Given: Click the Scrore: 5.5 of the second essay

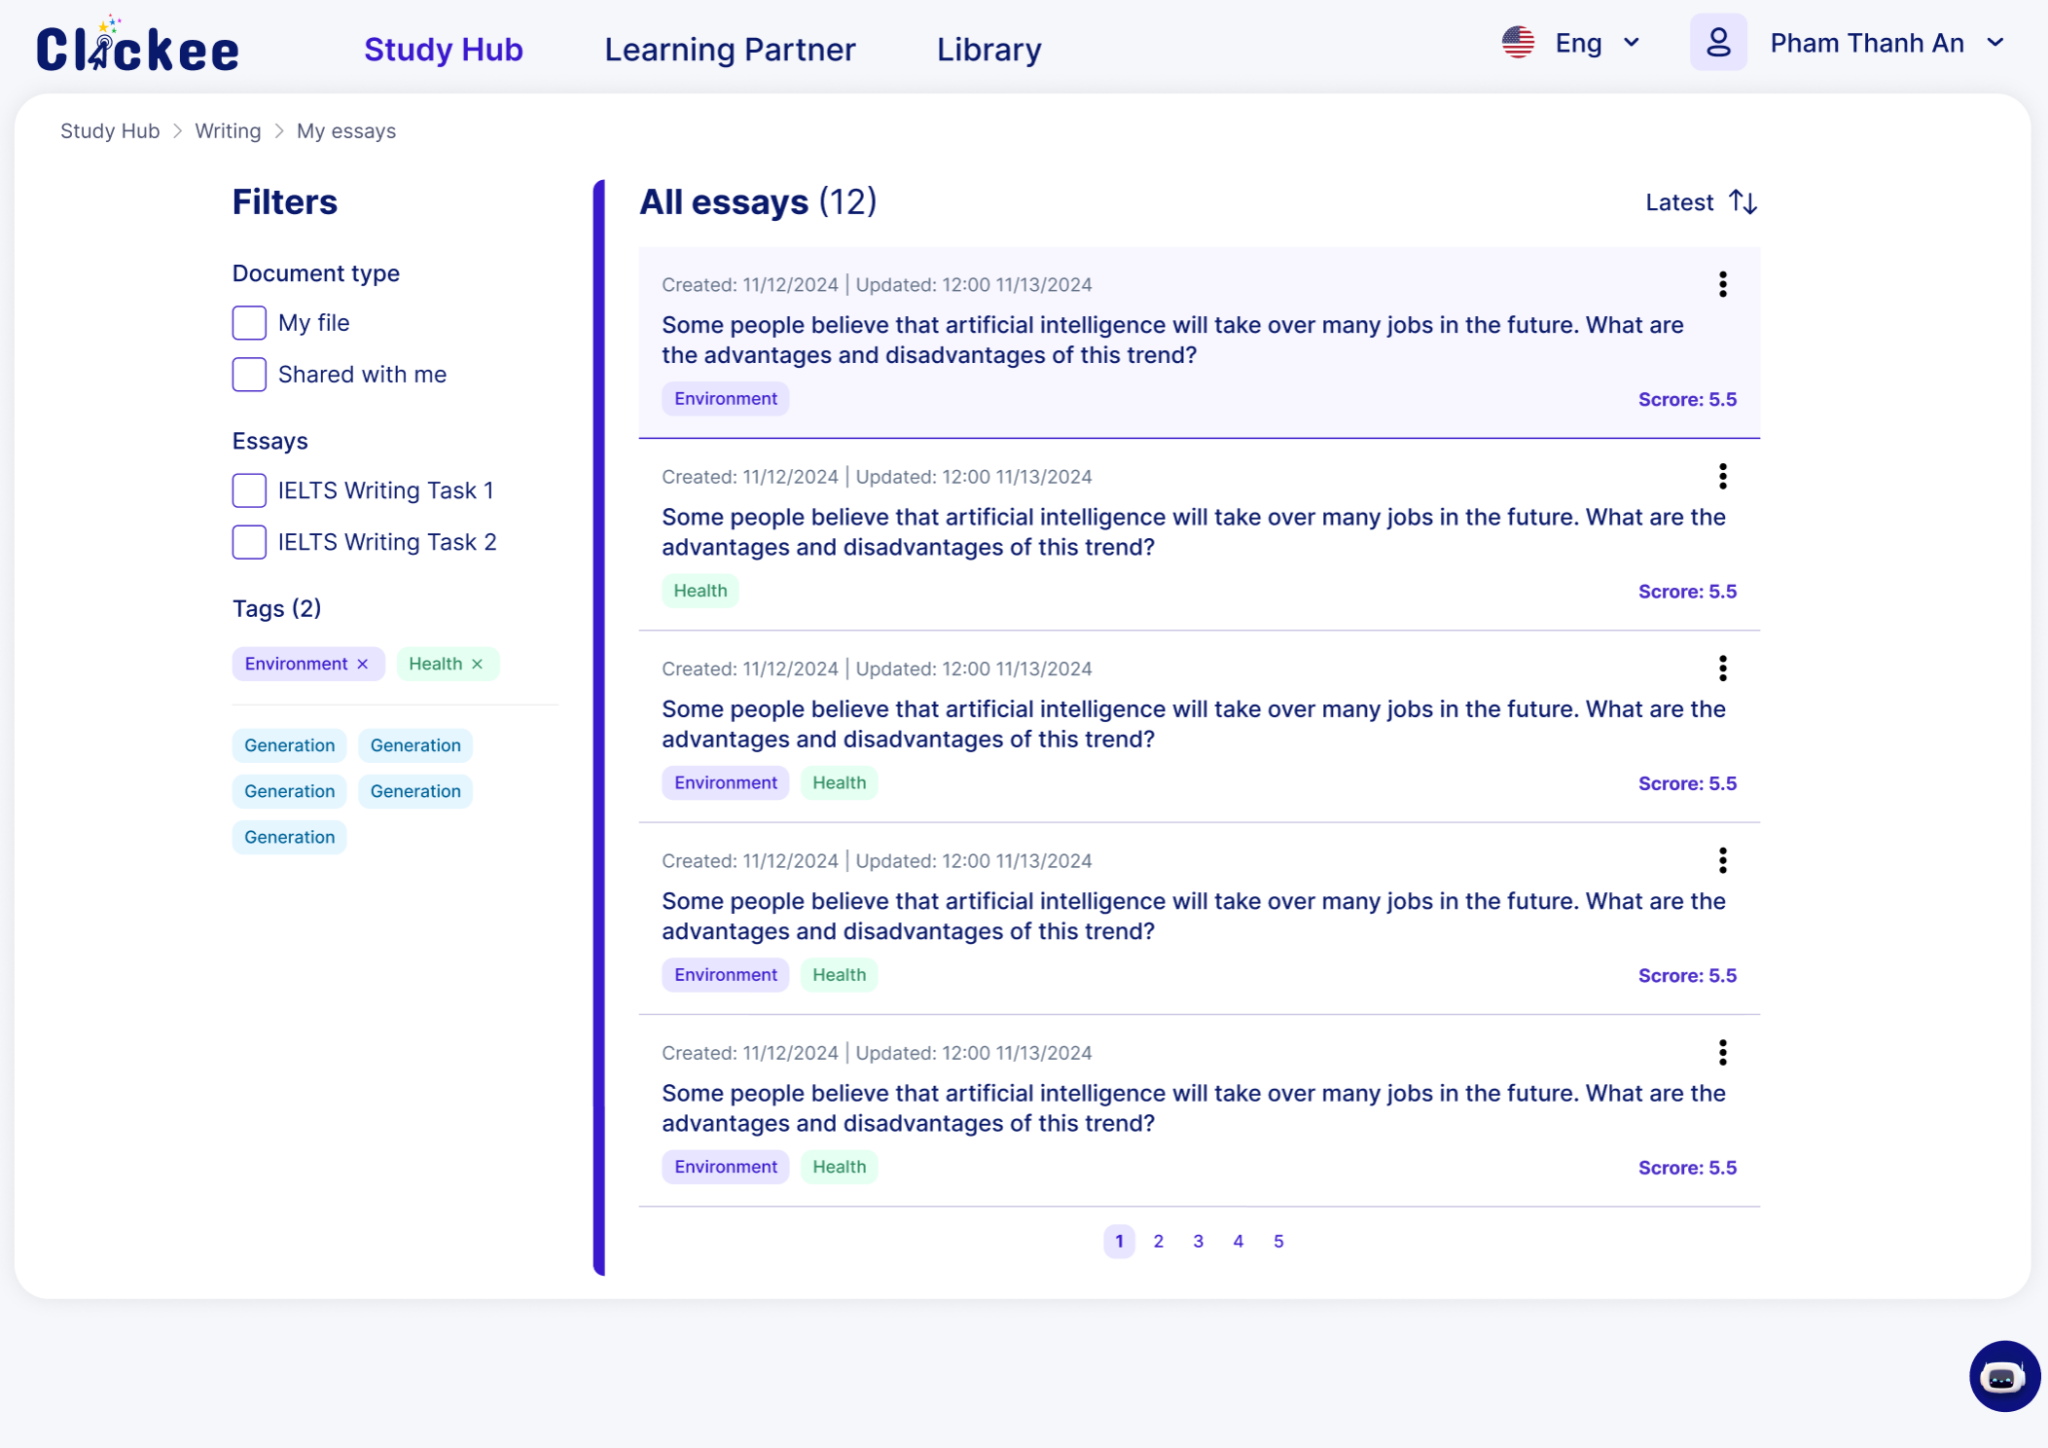Looking at the screenshot, I should coord(1687,592).
